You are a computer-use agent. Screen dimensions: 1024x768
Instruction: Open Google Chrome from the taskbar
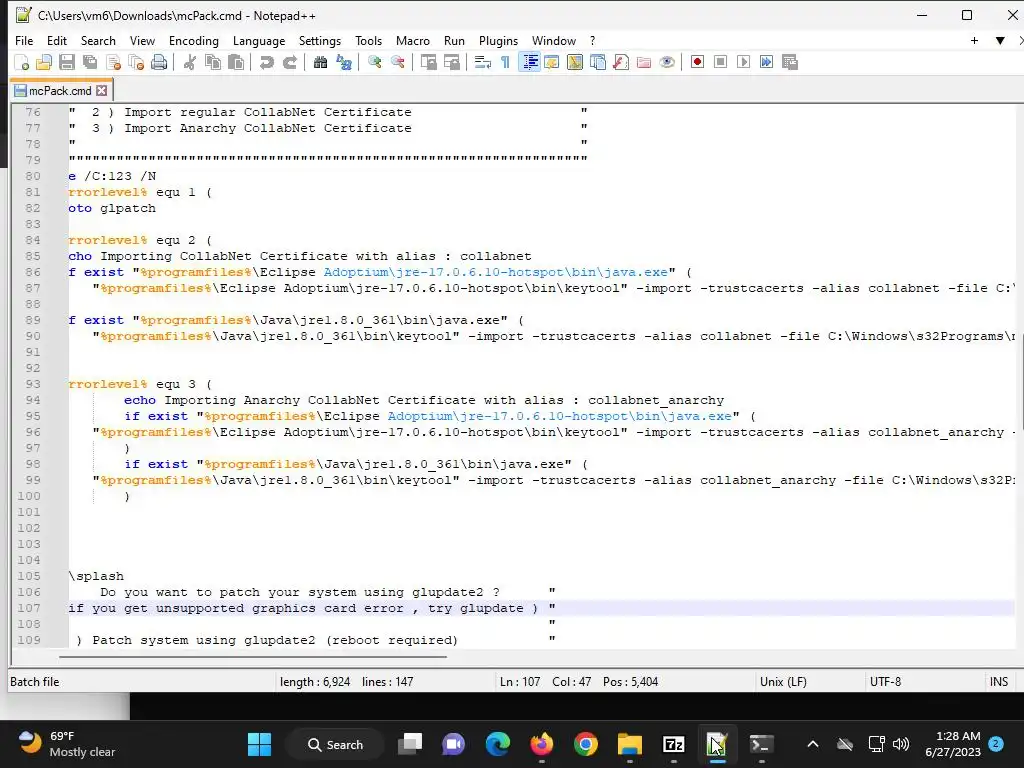(586, 744)
